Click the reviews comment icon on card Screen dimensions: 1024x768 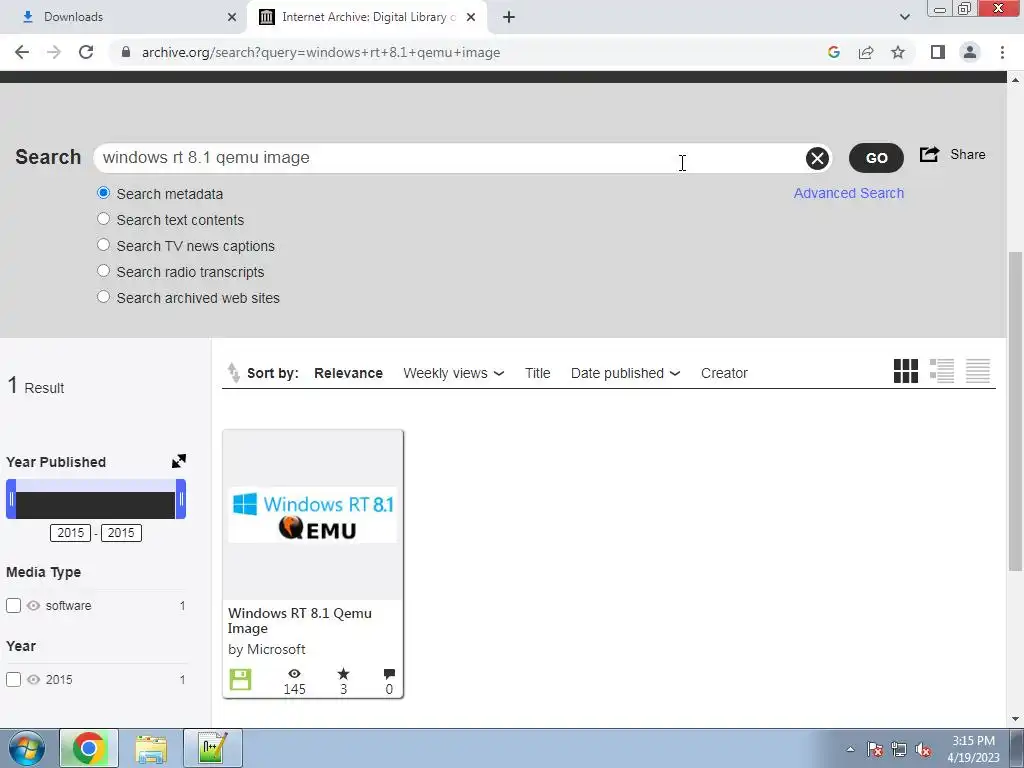389,673
